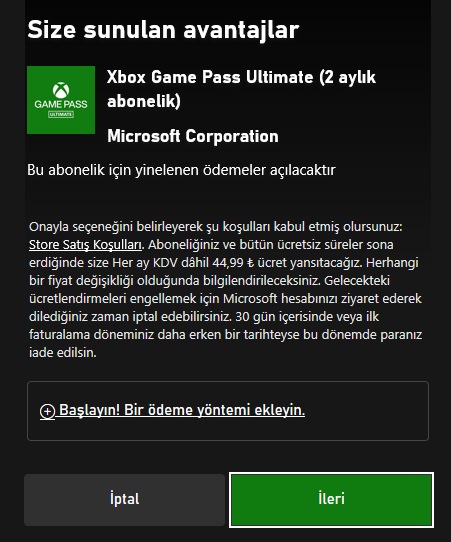Click the Onayla seçeneğini belirleyerek terms line

coord(216,227)
